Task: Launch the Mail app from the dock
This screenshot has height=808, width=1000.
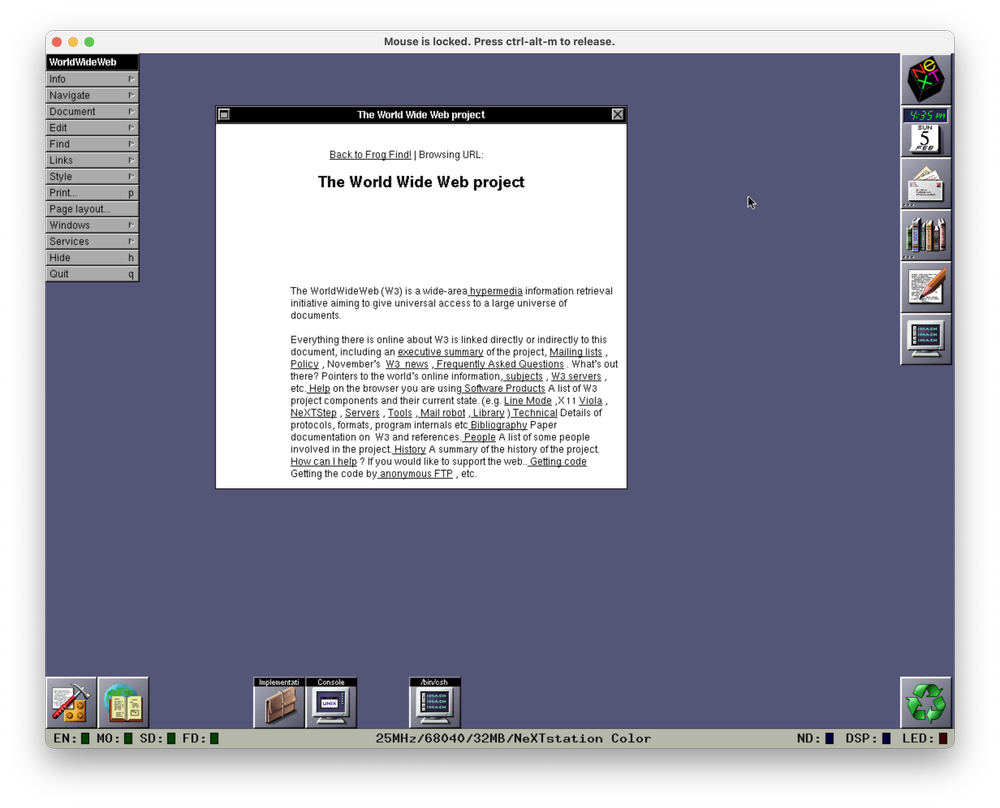Action: pyautogui.click(x=925, y=184)
